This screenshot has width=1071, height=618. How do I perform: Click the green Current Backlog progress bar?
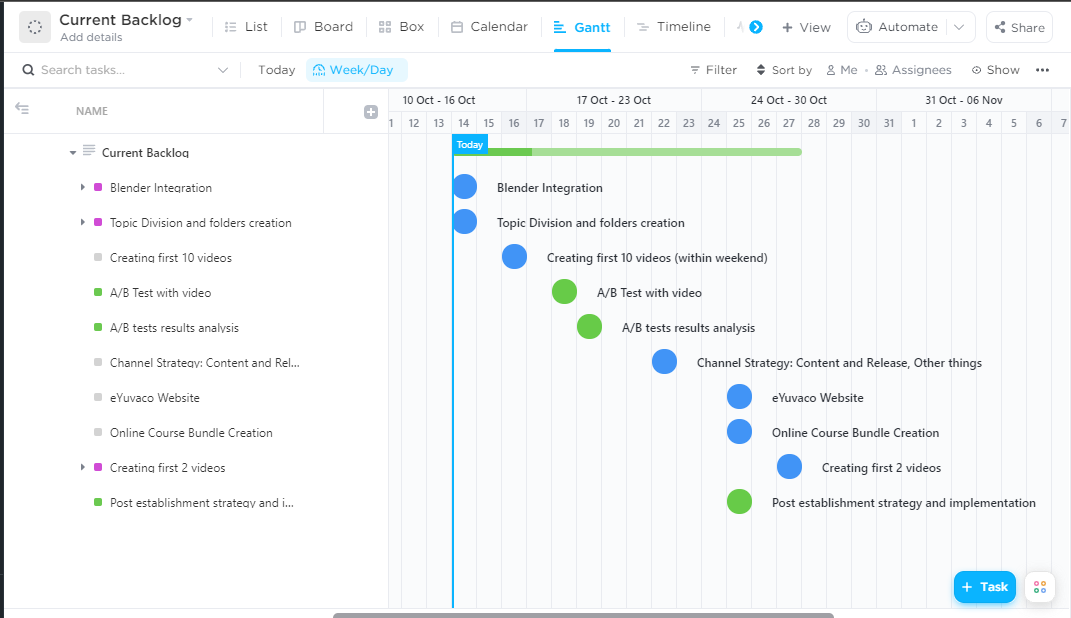(x=627, y=152)
